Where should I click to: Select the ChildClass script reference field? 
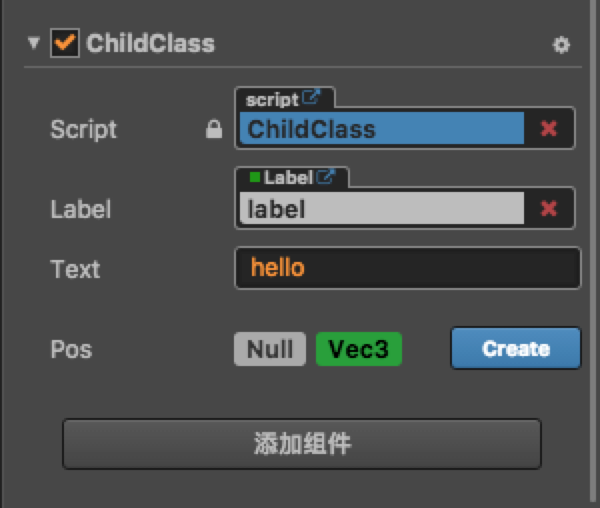(x=382, y=129)
